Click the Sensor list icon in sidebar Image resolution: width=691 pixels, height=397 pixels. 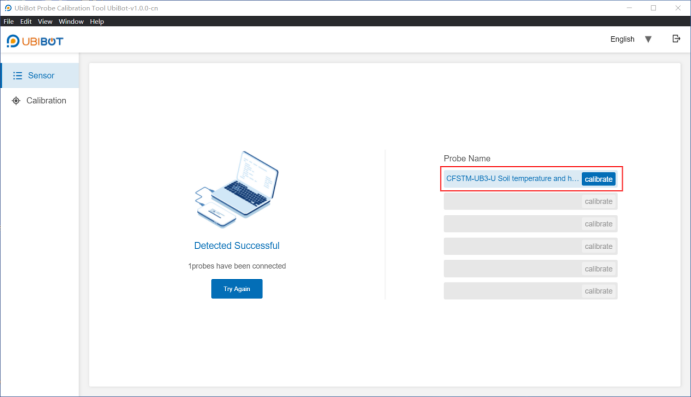pos(17,76)
